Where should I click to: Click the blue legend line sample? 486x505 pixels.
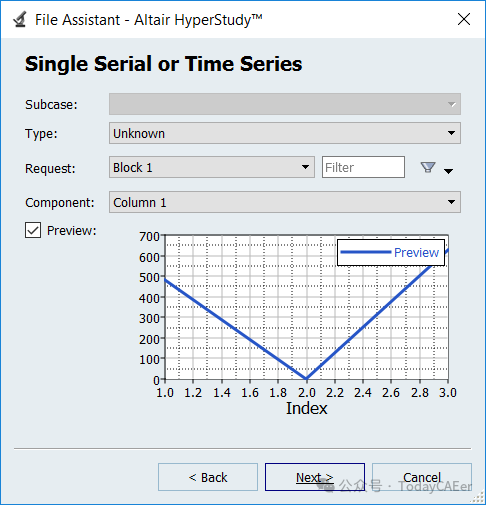click(x=365, y=252)
